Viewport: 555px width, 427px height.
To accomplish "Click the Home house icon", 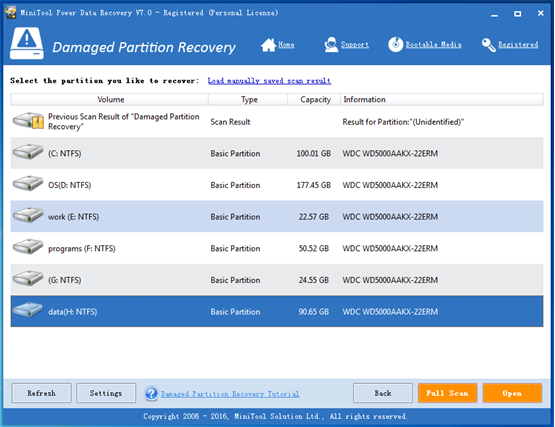I will pyautogui.click(x=268, y=45).
